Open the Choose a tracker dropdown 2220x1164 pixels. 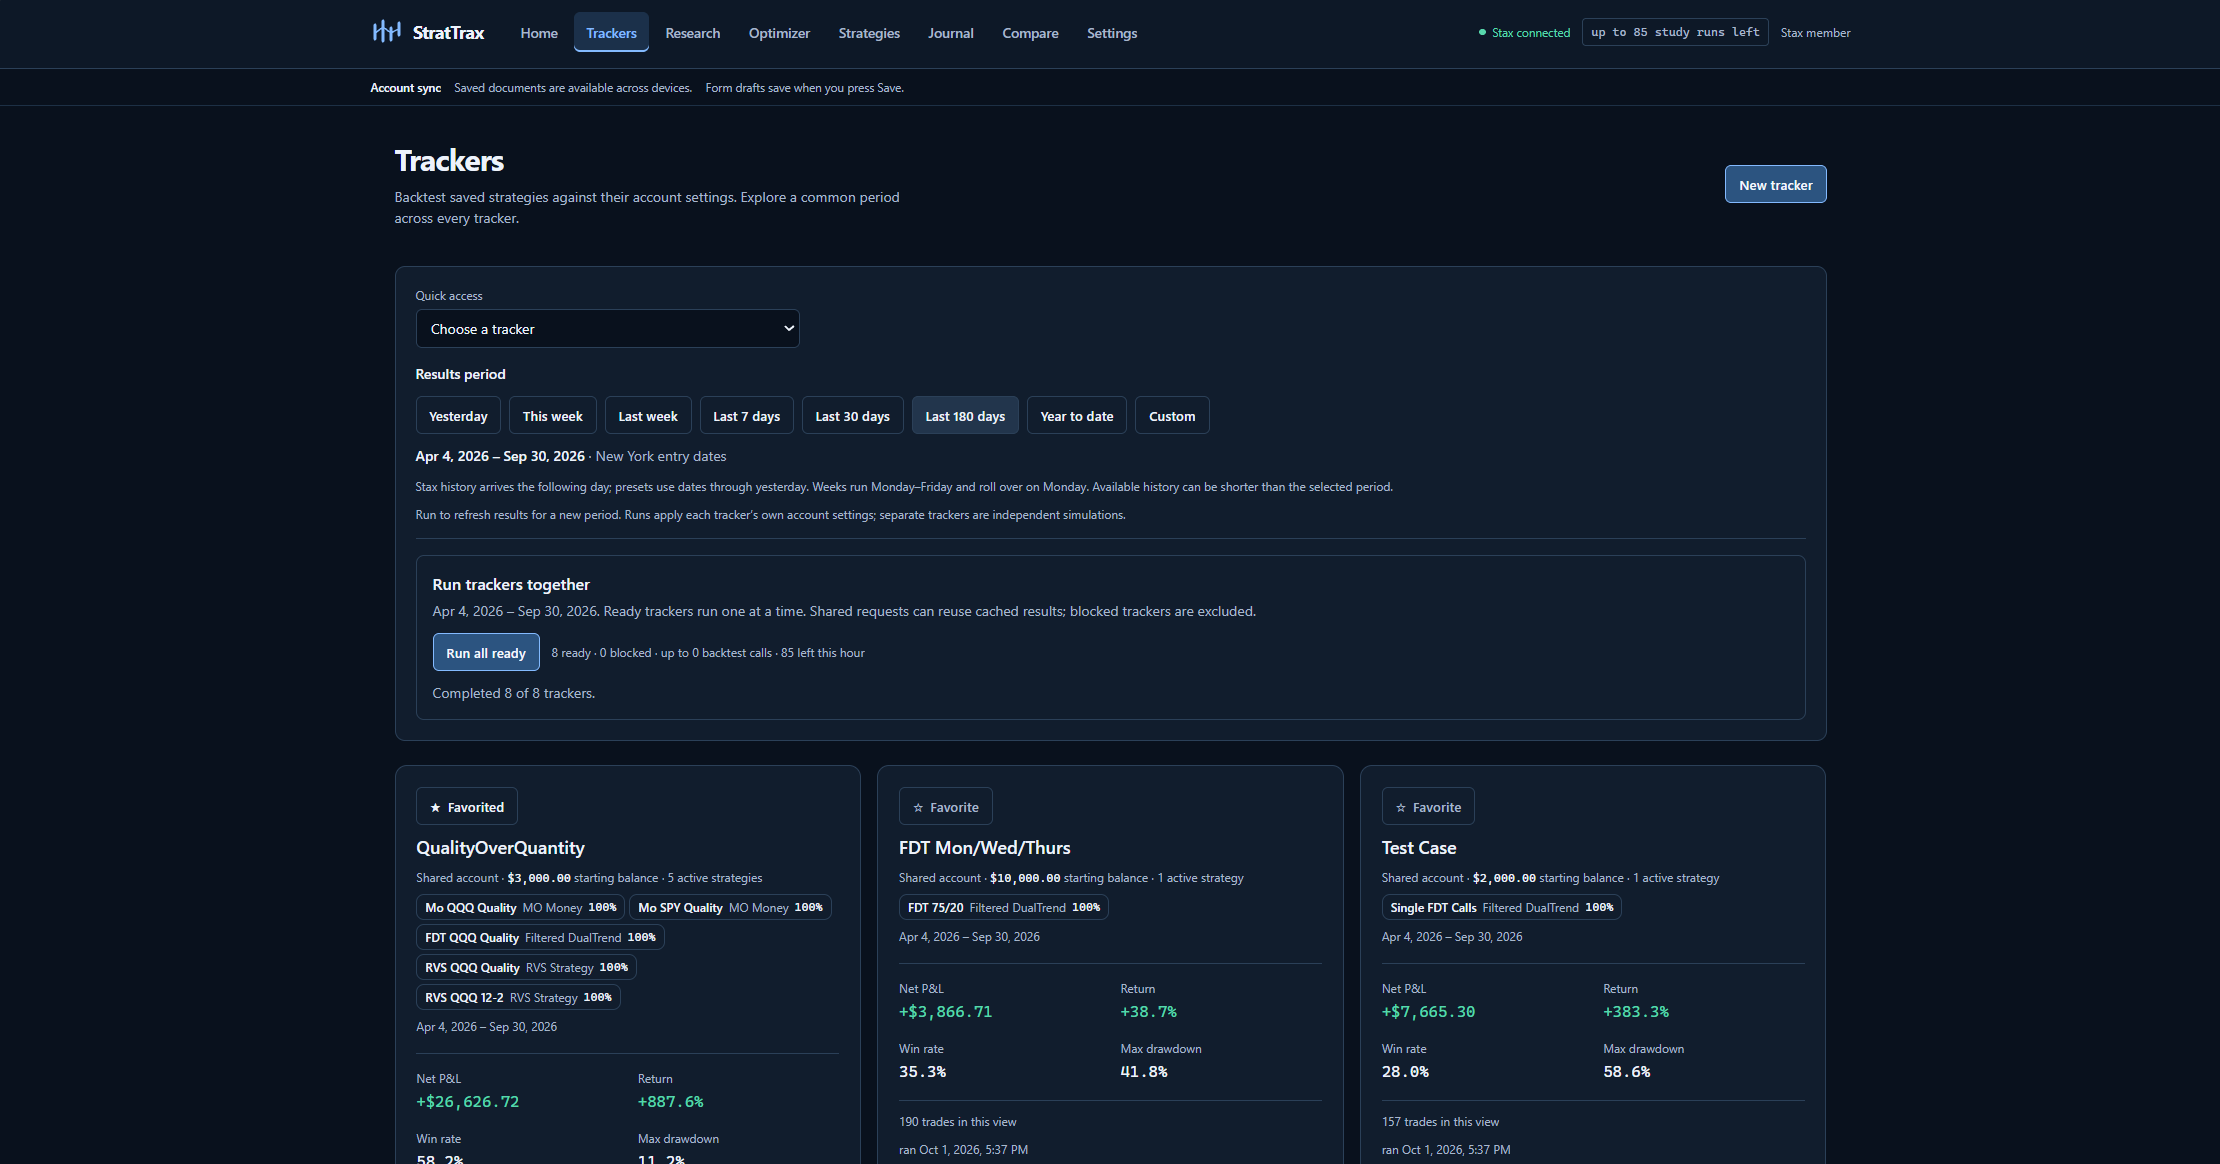click(x=607, y=329)
